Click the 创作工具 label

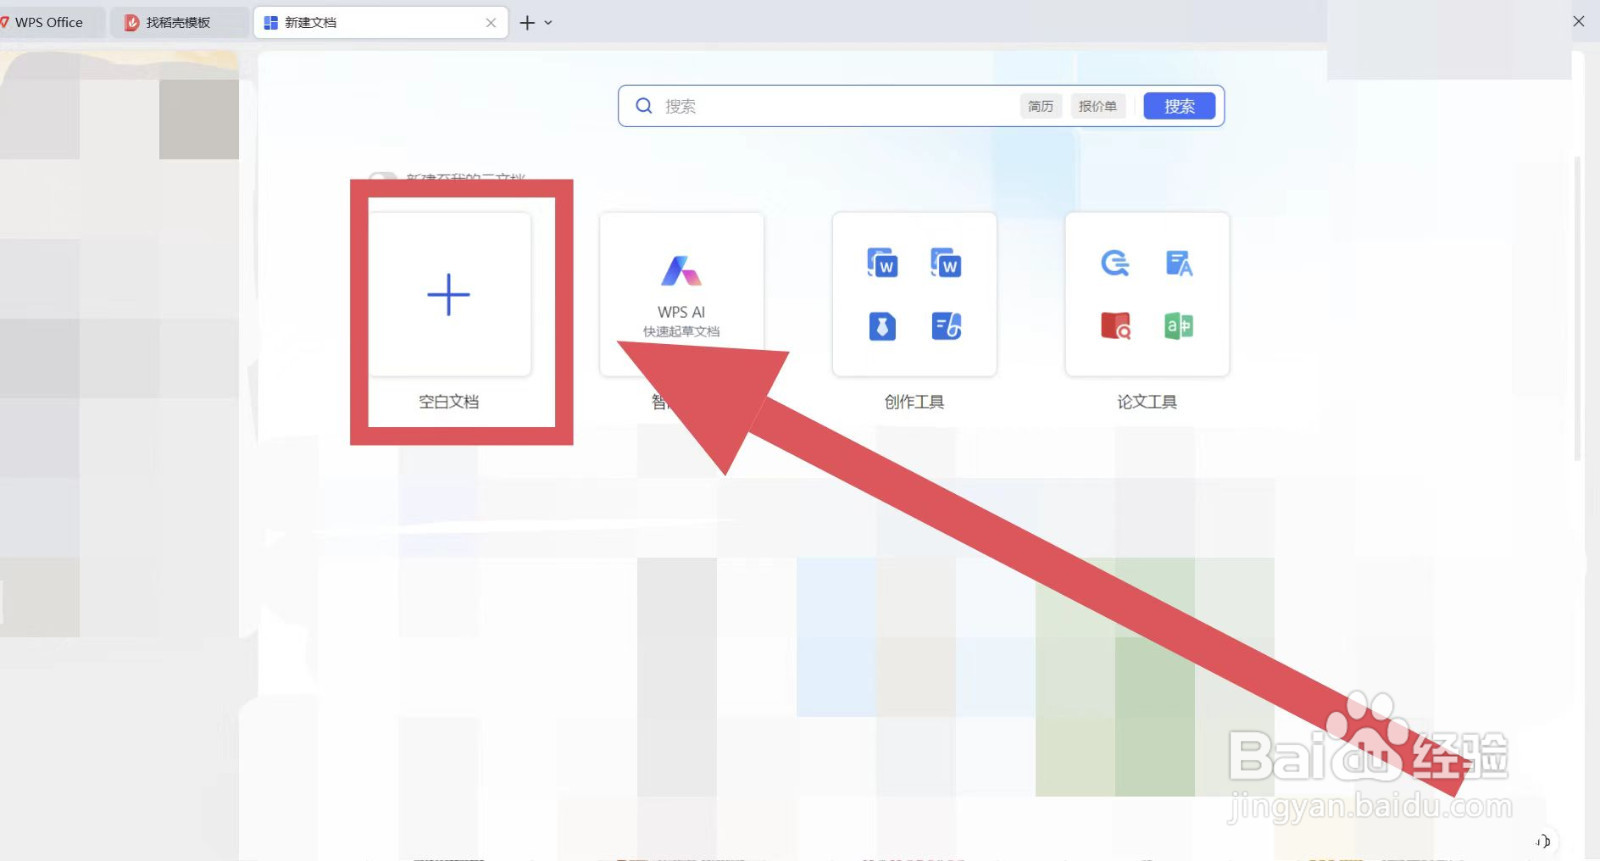[914, 402]
